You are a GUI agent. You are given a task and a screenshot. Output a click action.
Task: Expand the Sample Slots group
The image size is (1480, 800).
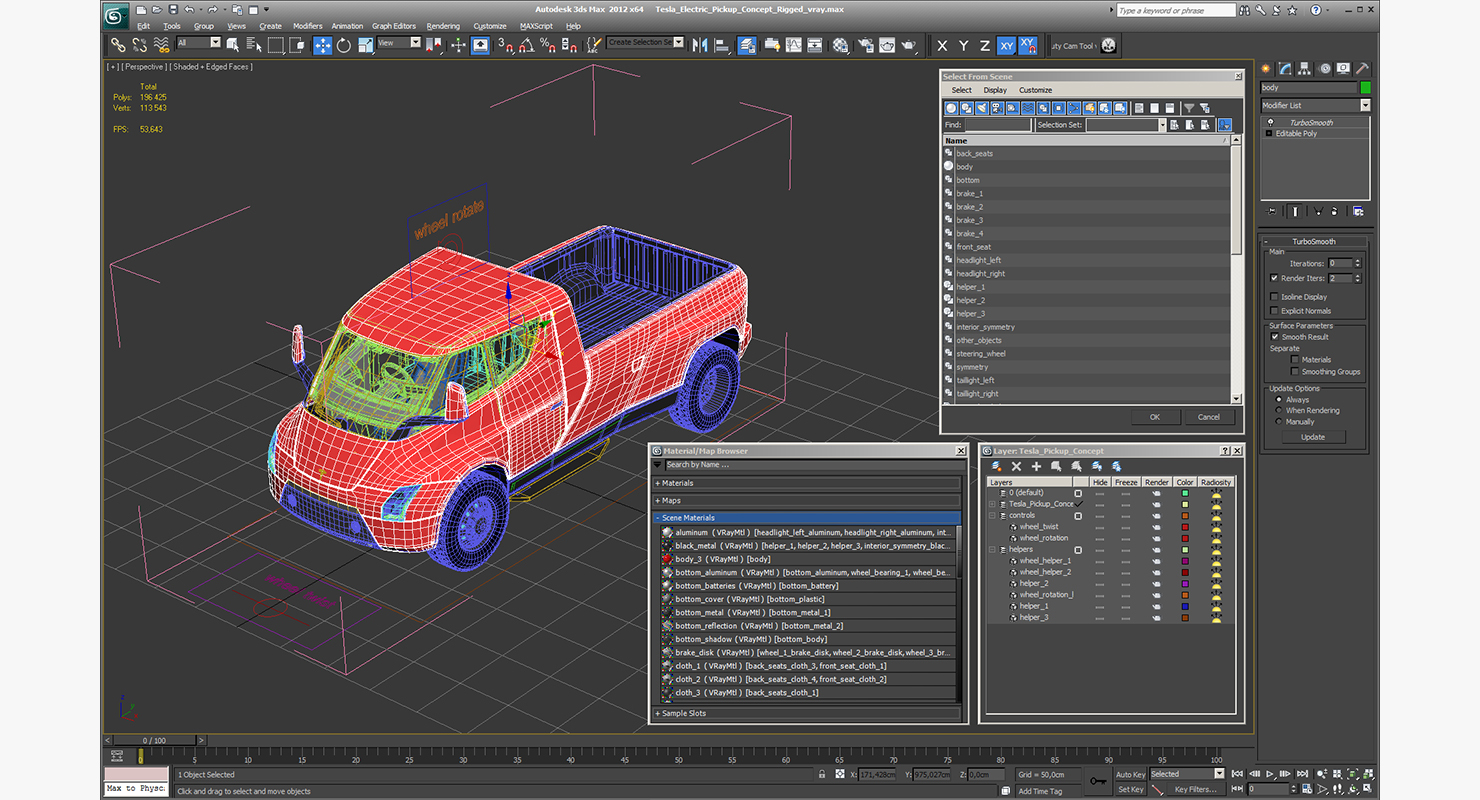coord(806,713)
